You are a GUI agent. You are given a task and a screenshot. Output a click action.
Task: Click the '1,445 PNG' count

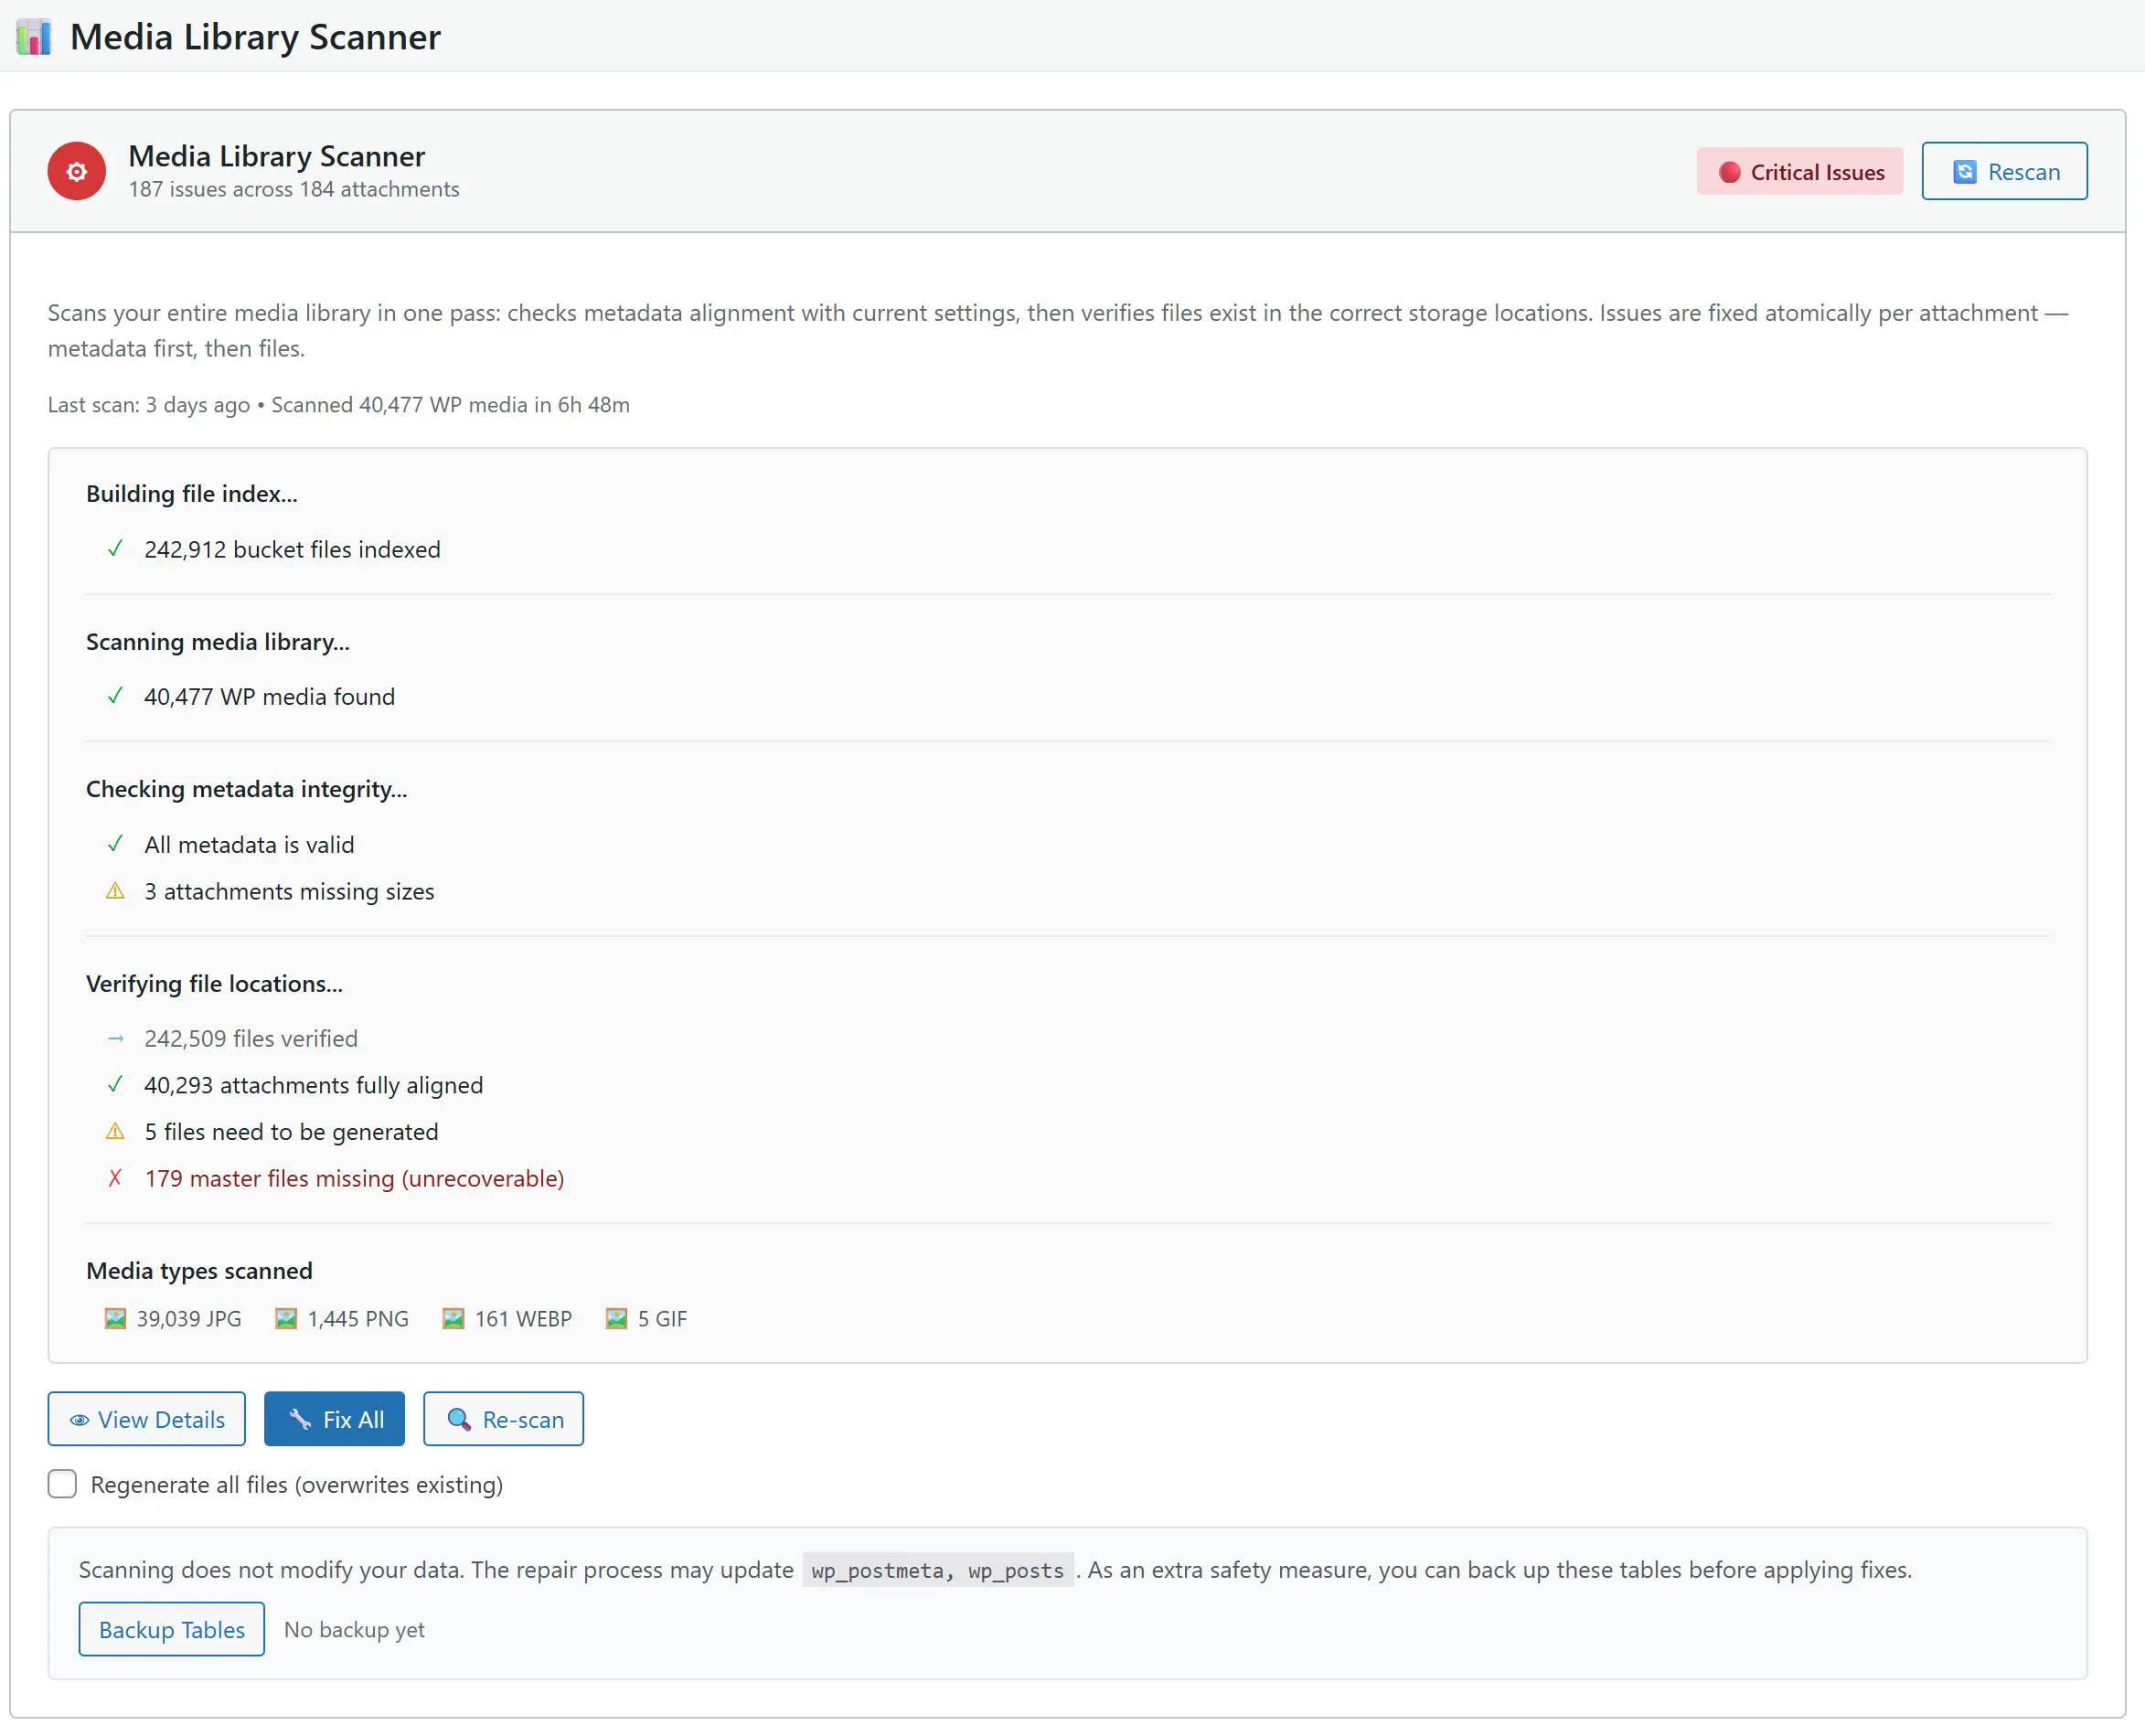click(x=358, y=1319)
